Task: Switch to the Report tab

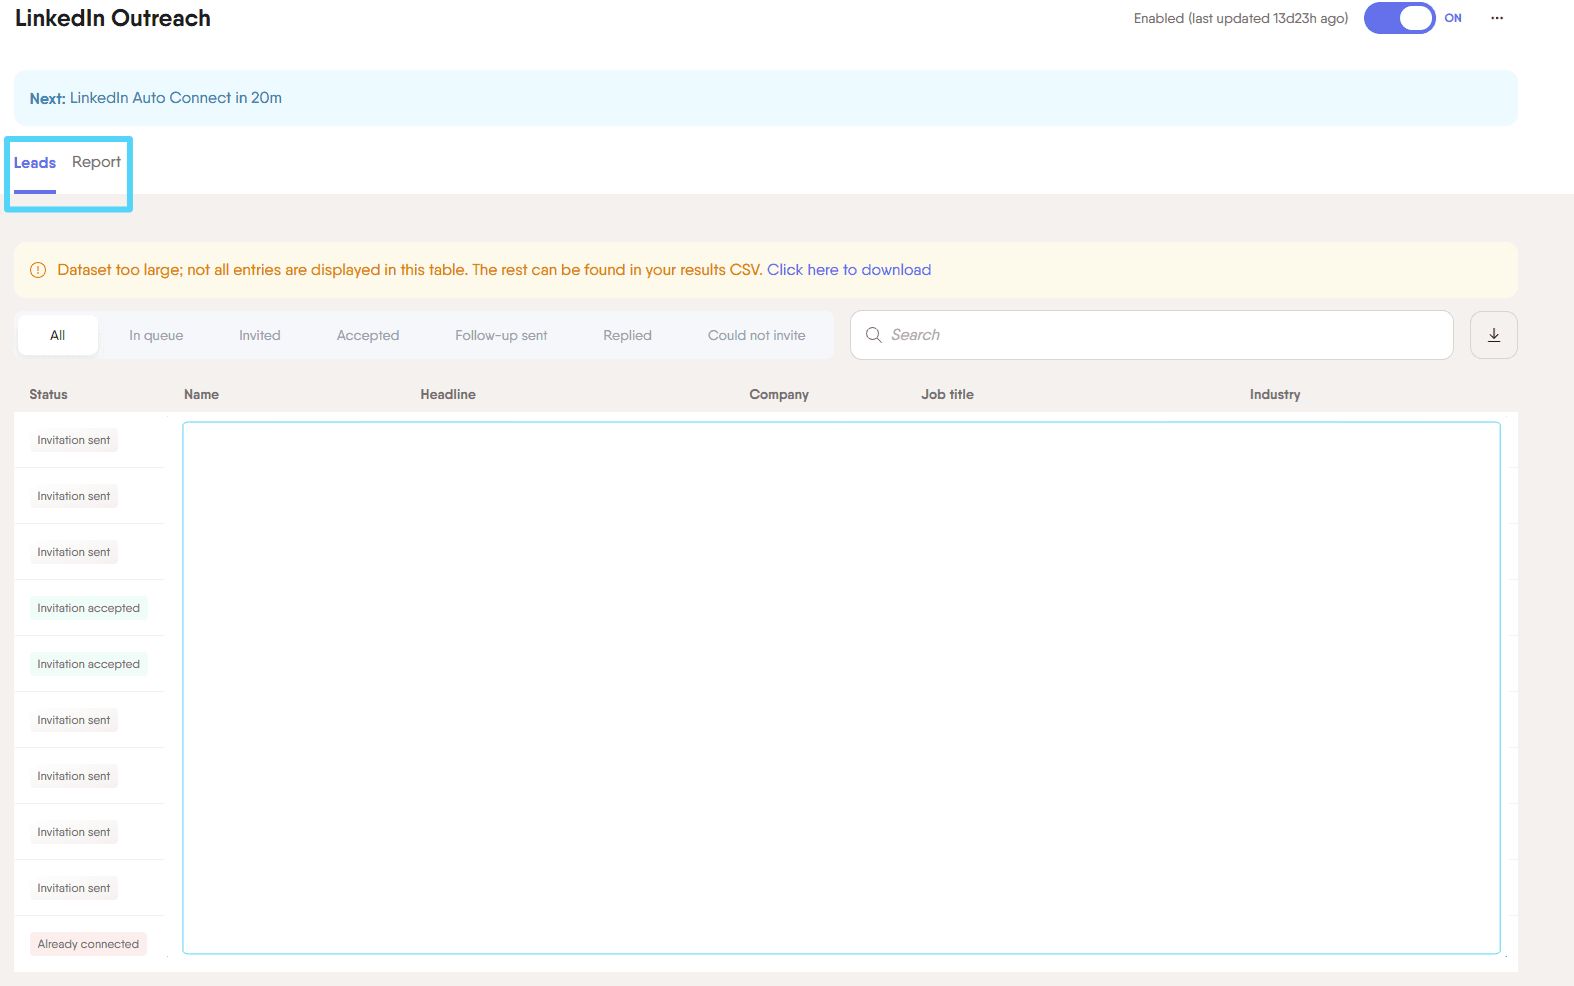Action: point(96,162)
